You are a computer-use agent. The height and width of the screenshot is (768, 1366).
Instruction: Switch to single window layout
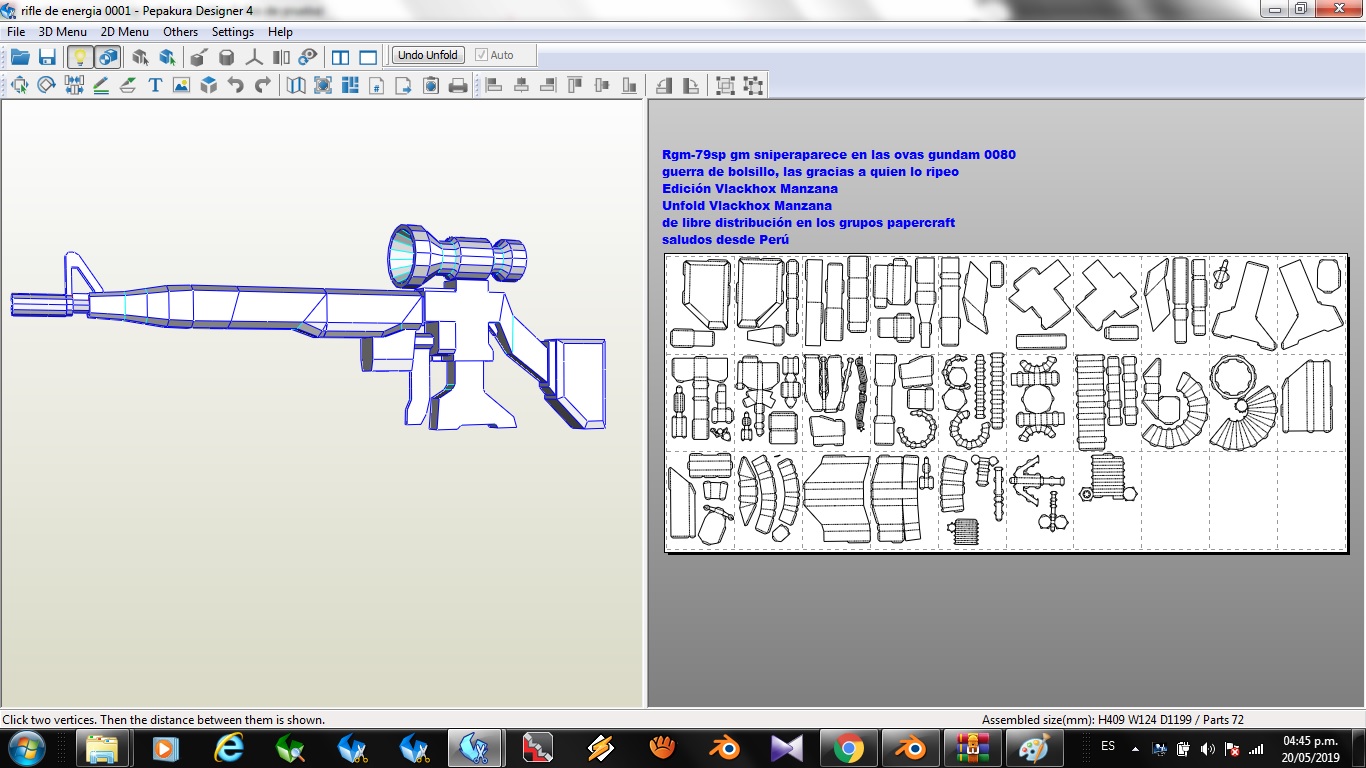click(x=368, y=56)
